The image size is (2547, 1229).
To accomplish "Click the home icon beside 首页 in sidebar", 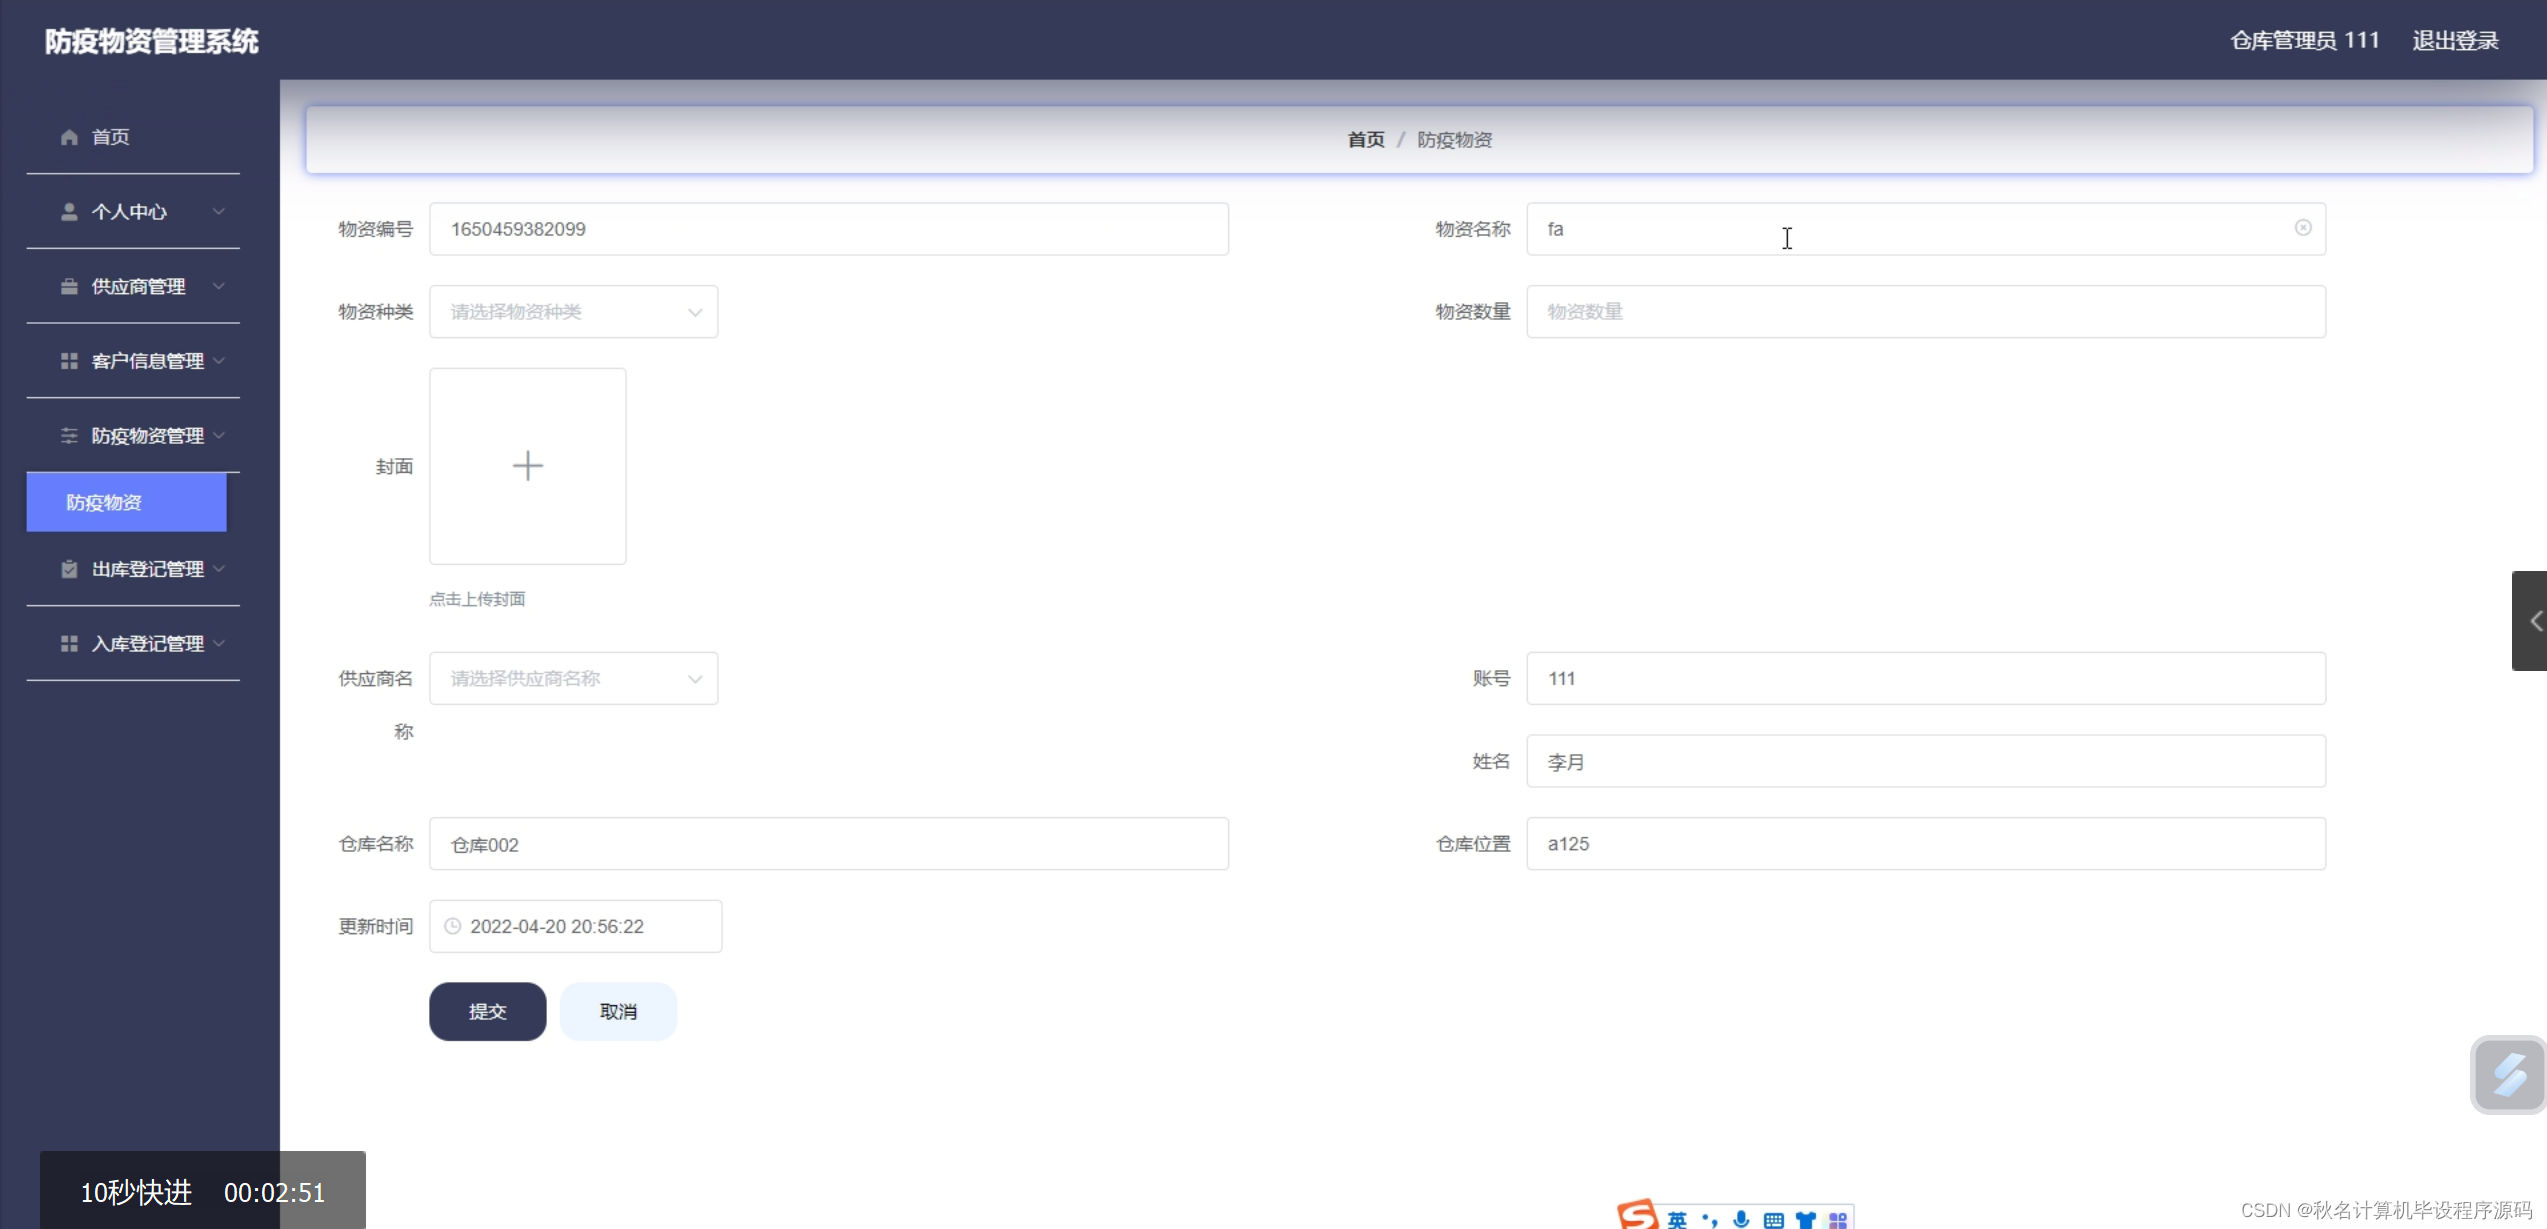I will [69, 137].
